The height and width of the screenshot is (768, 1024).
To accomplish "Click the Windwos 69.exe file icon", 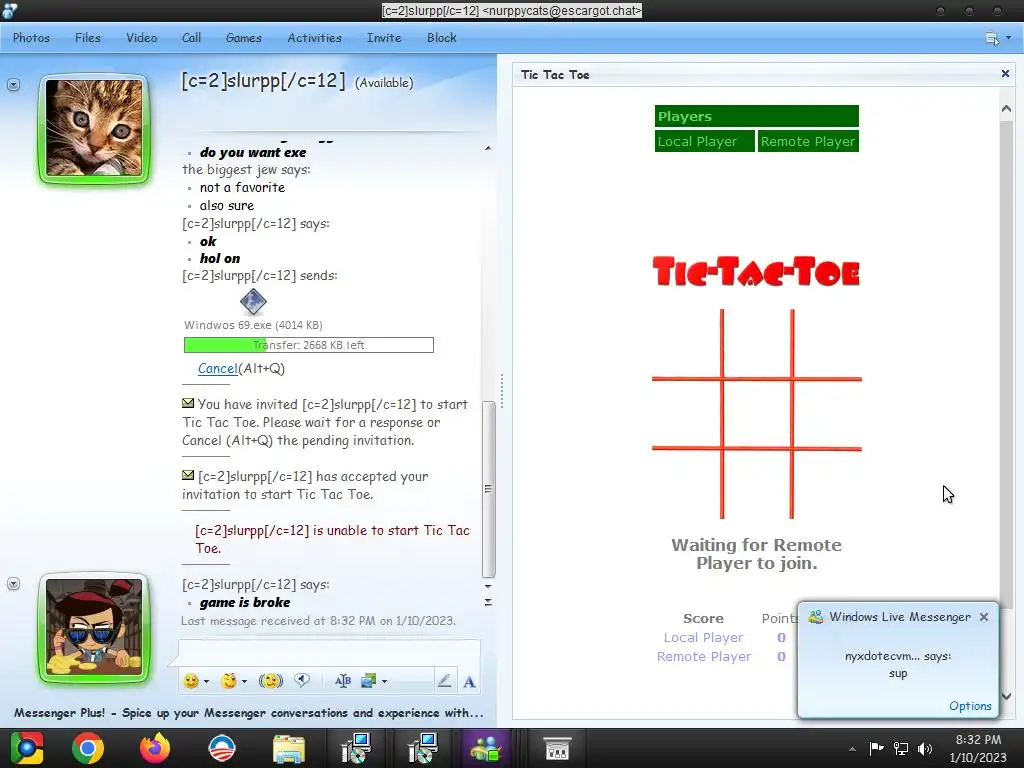I will (253, 302).
